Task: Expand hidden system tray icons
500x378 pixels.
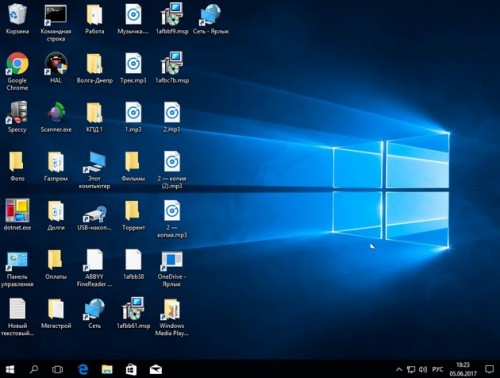Action: point(399,369)
